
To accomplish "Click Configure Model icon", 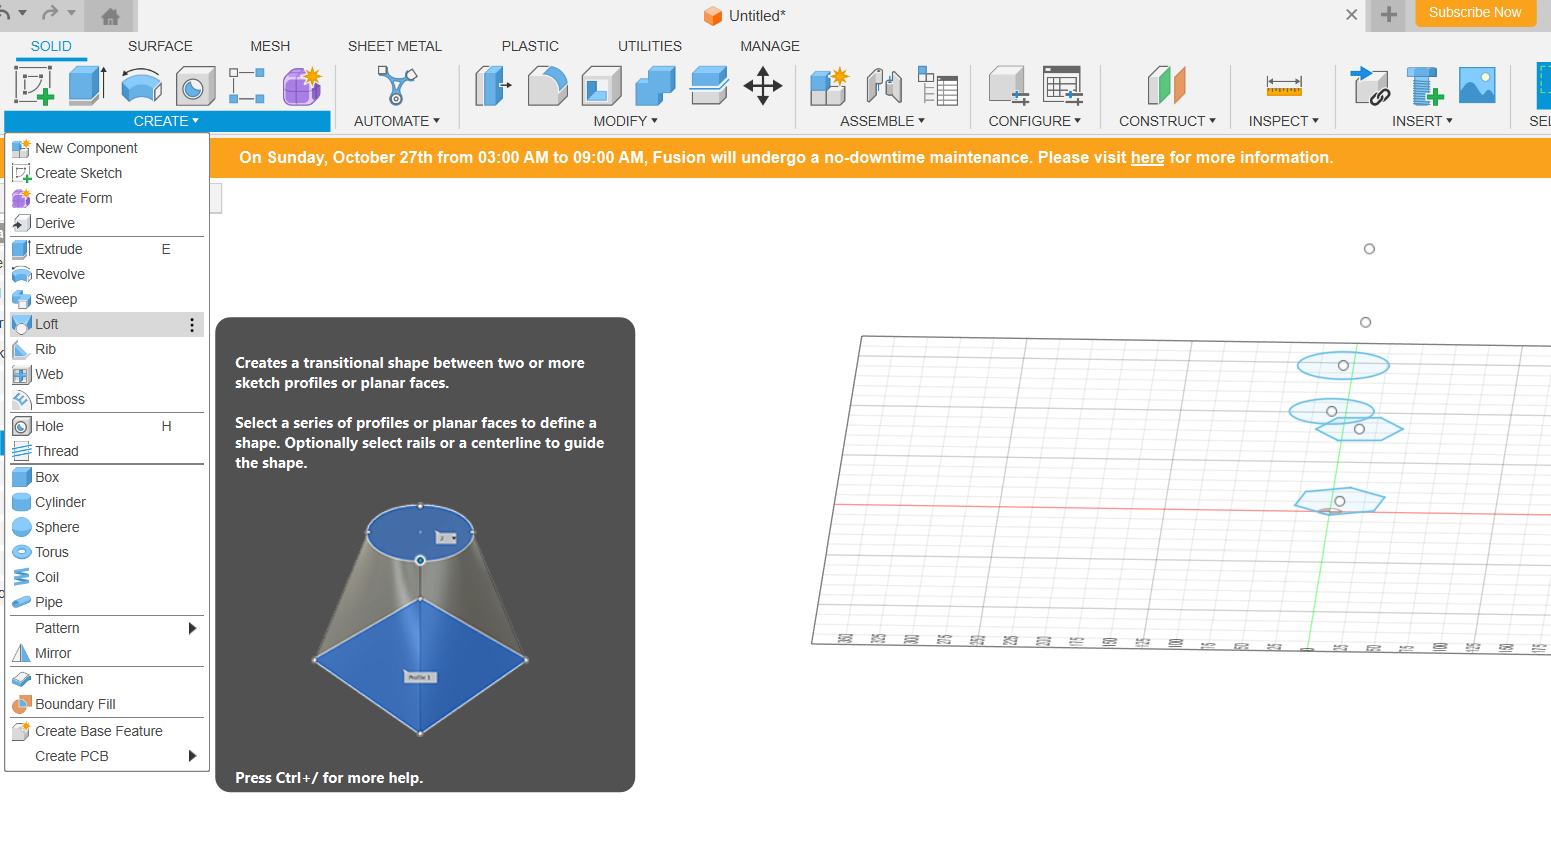I will [x=1008, y=86].
